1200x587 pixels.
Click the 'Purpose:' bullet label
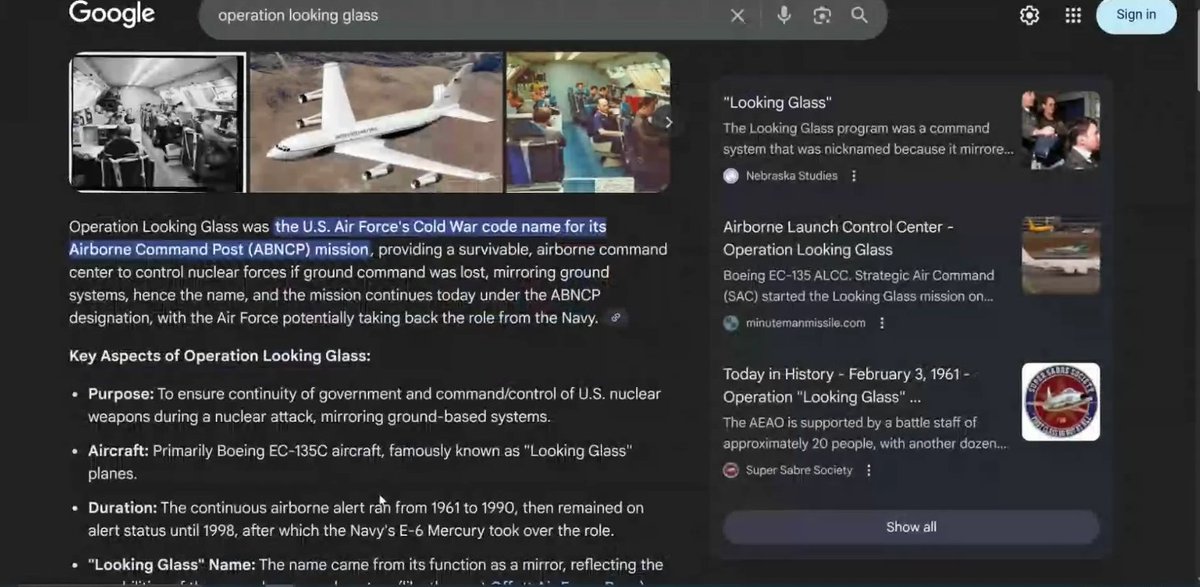pyautogui.click(x=121, y=394)
